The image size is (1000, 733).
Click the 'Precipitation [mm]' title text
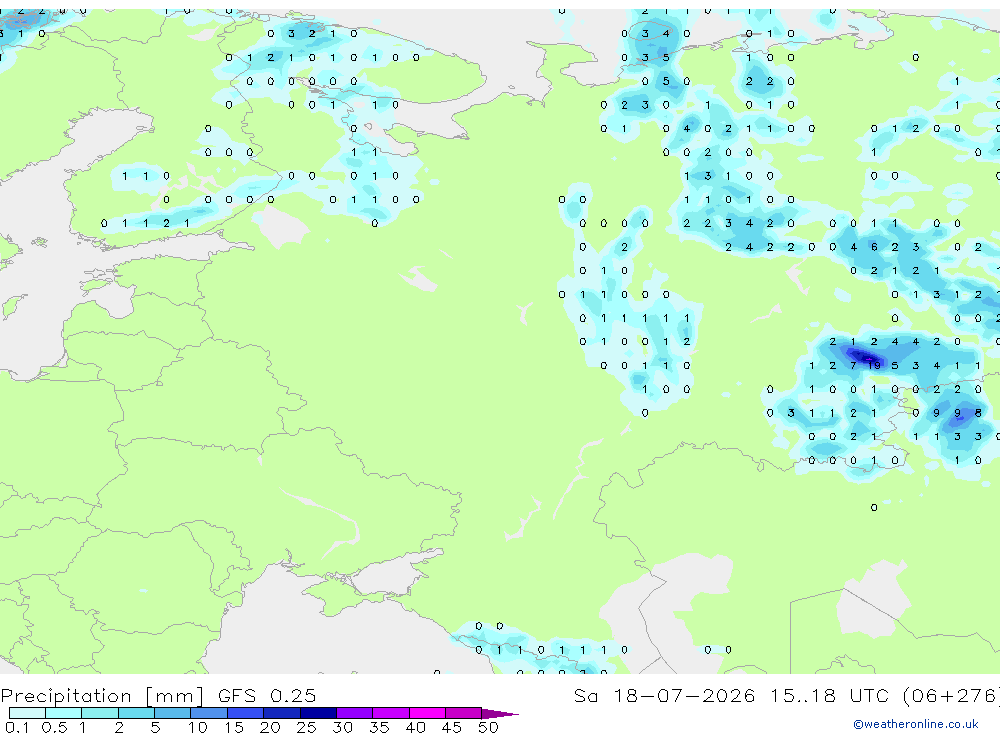102,696
